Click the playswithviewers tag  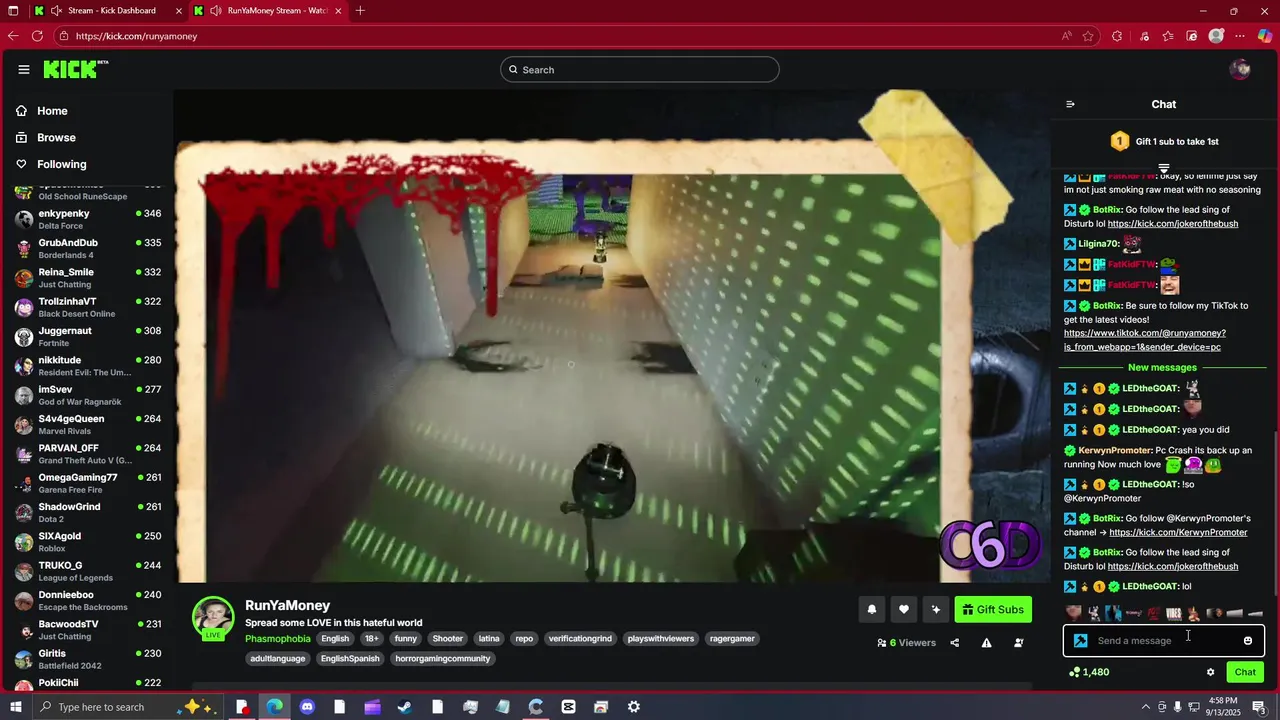(661, 639)
